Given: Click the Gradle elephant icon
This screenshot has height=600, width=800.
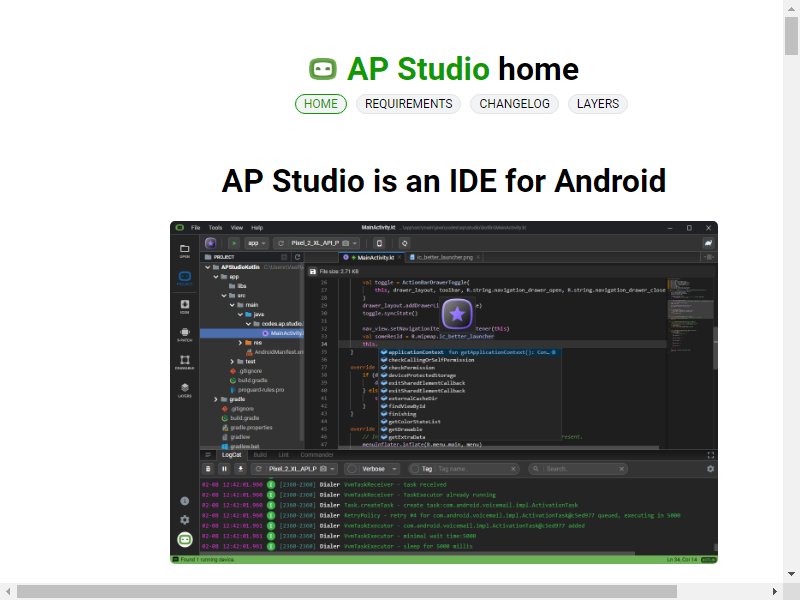Looking at the screenshot, I should pyautogui.click(x=708, y=243).
